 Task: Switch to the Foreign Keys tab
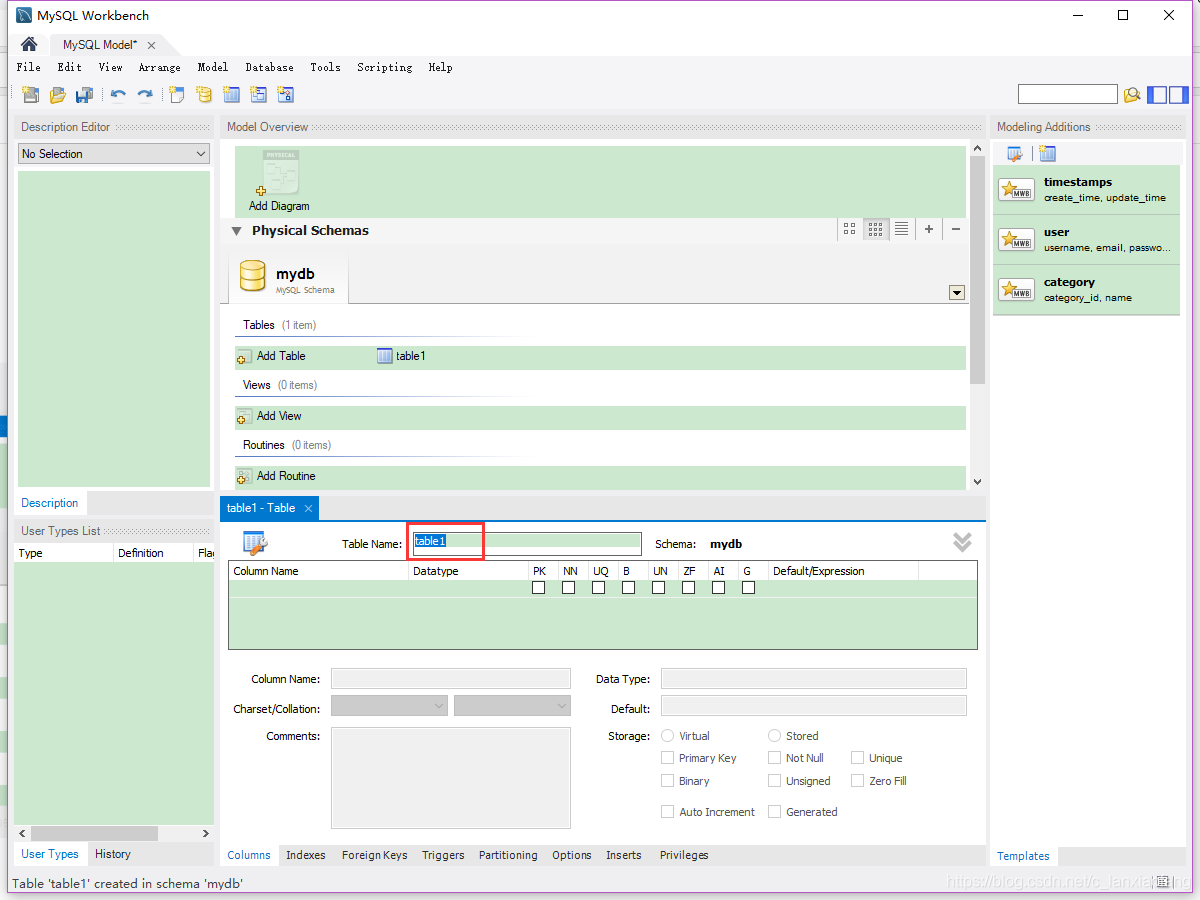point(374,855)
